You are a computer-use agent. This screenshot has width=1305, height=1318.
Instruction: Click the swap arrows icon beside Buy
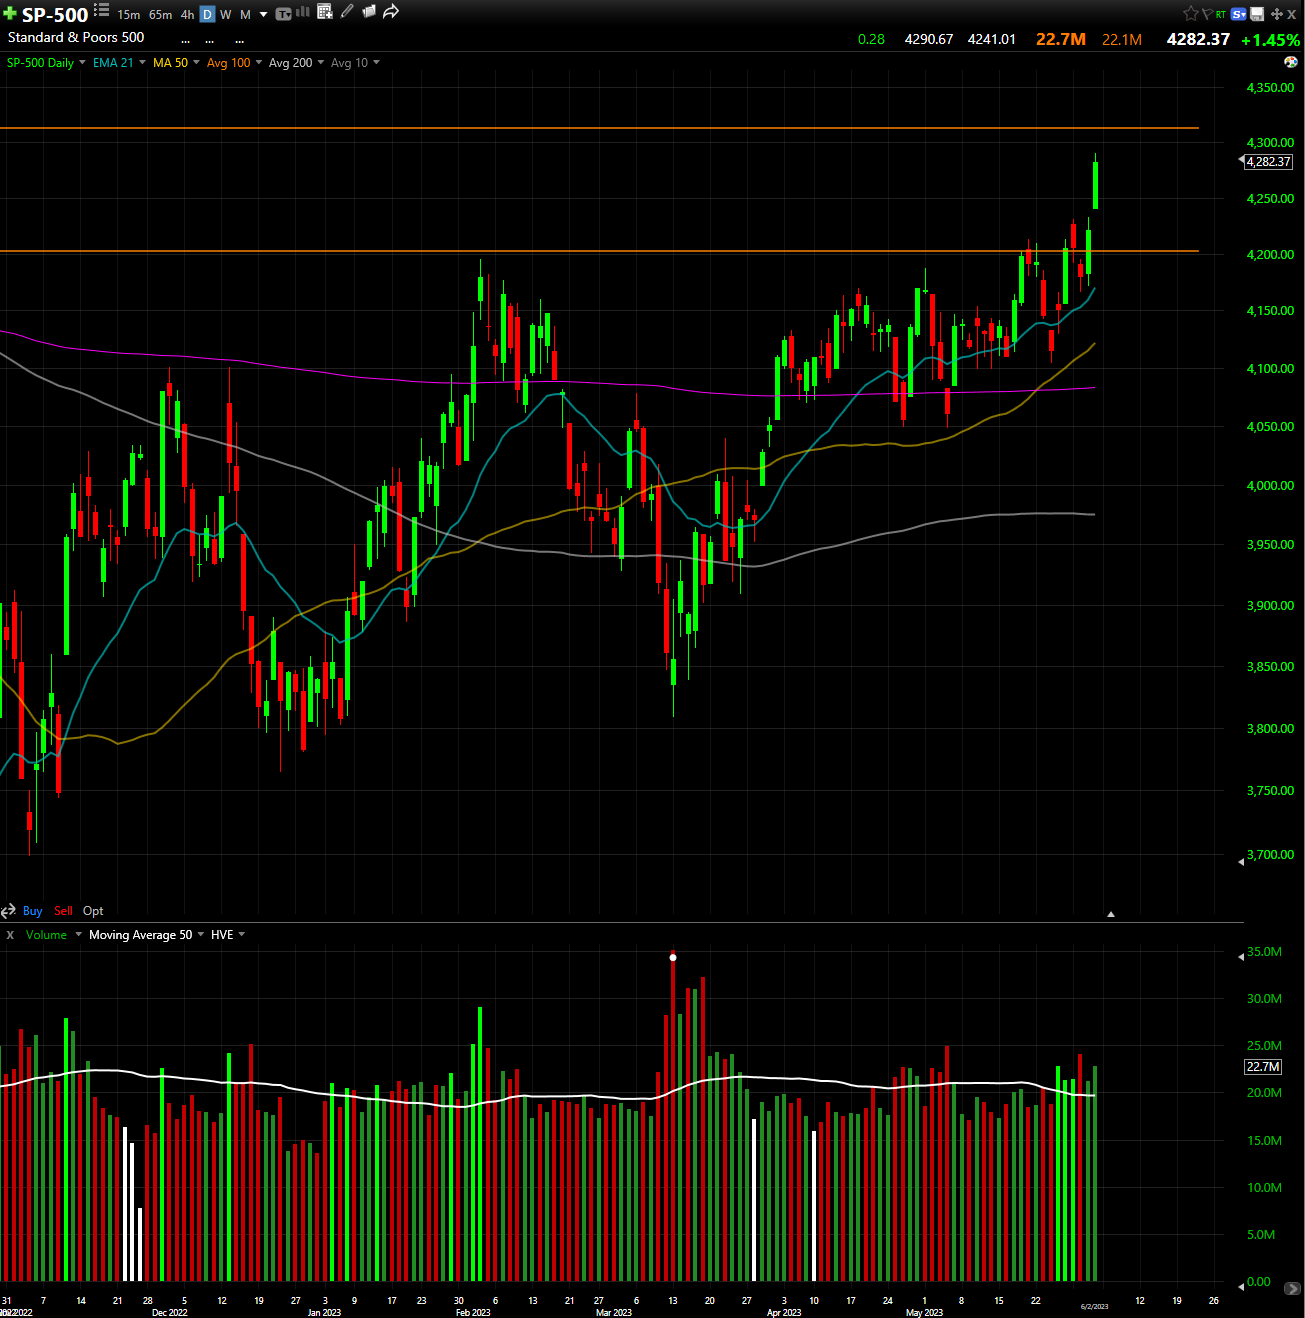8,911
